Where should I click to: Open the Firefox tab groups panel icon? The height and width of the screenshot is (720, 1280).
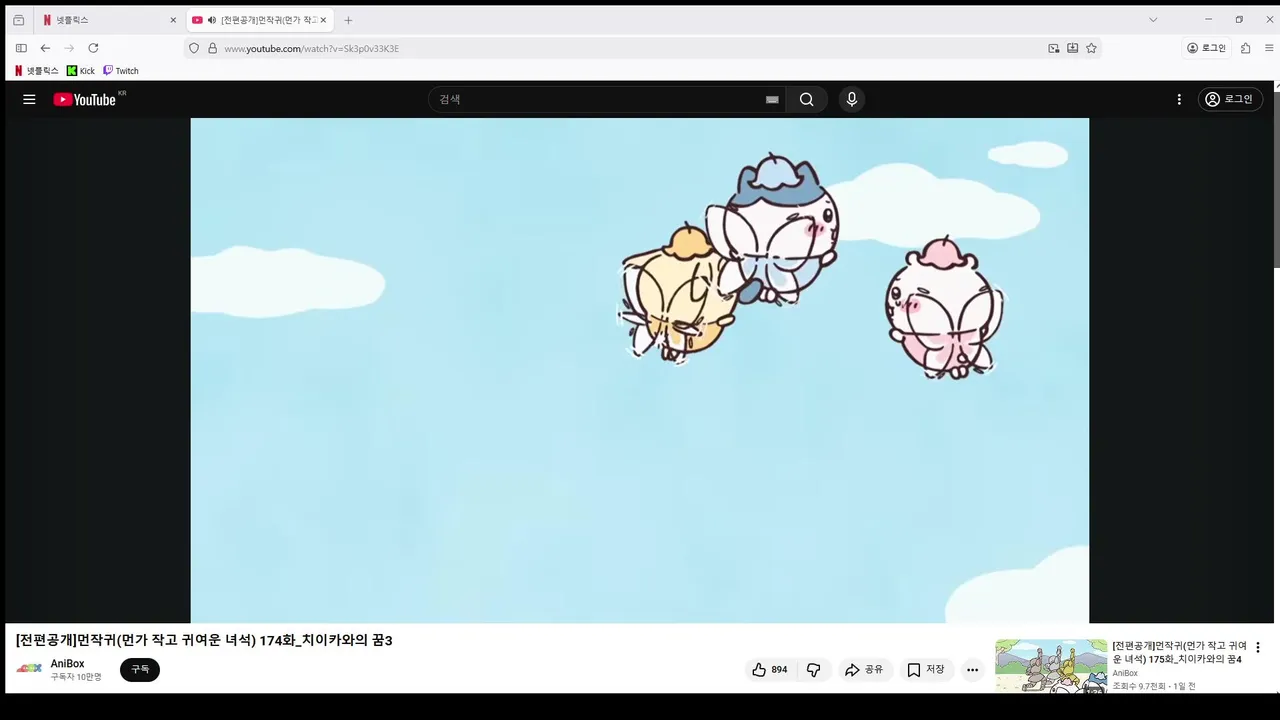(18, 20)
